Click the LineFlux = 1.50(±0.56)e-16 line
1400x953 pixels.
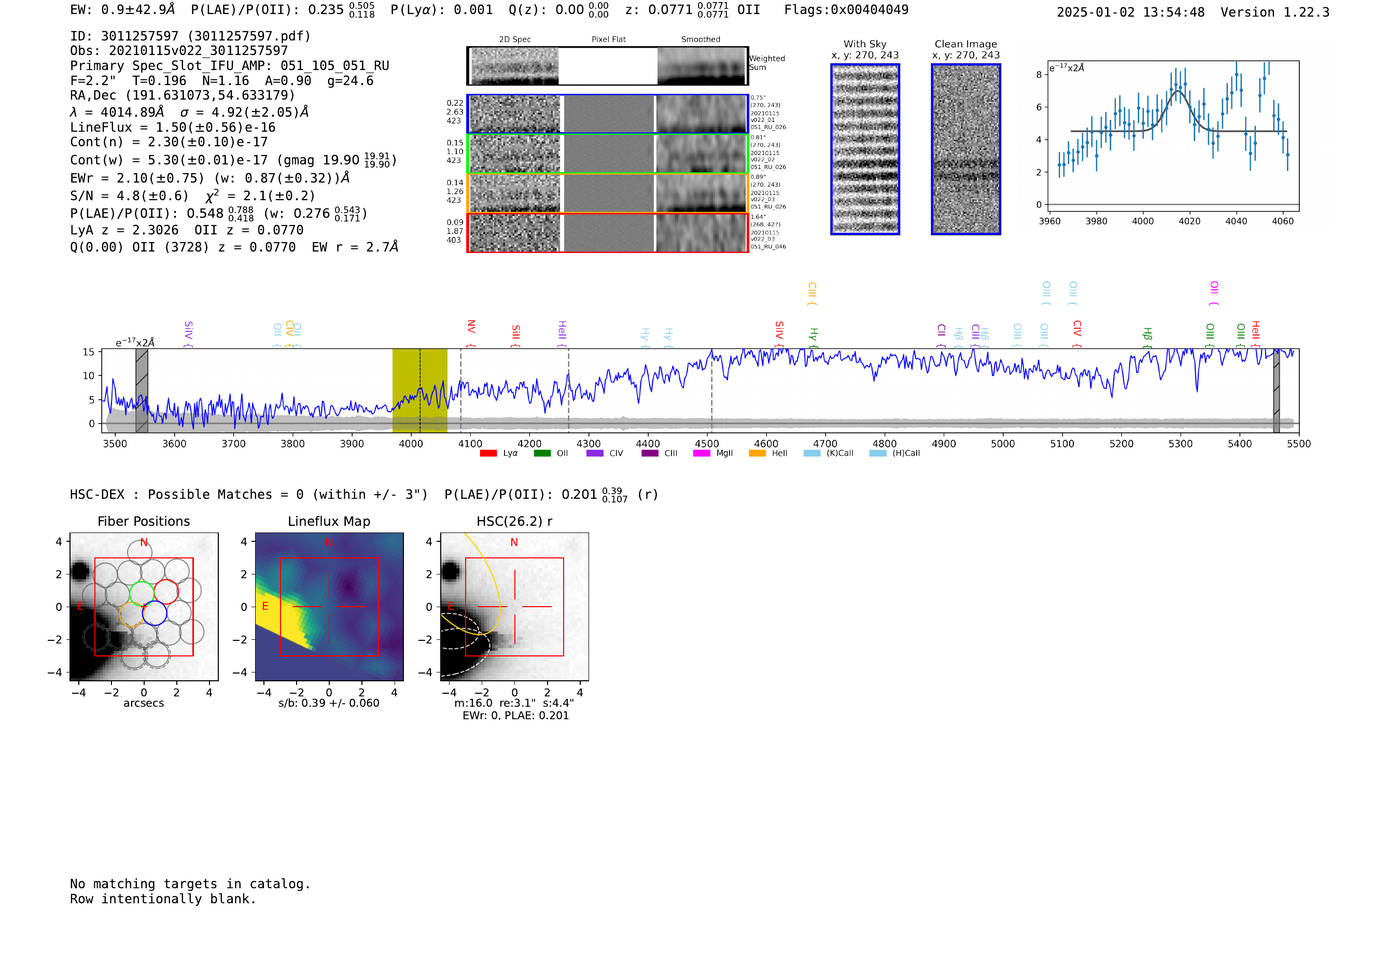coord(173,128)
